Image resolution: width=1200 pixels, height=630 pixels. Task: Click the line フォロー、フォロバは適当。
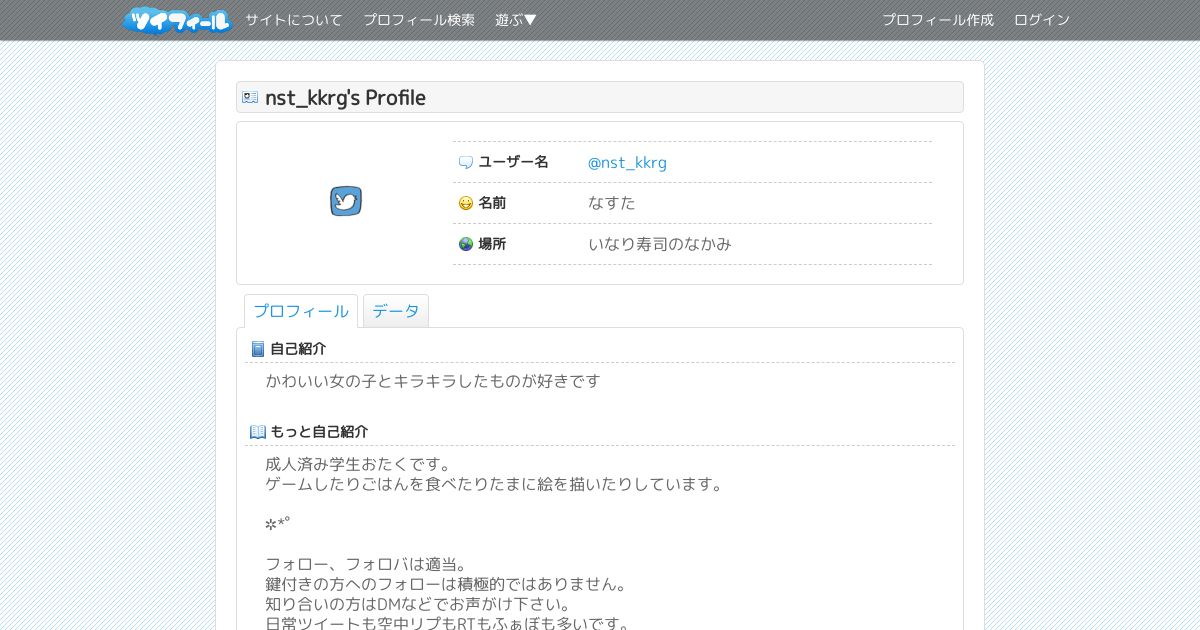[367, 564]
